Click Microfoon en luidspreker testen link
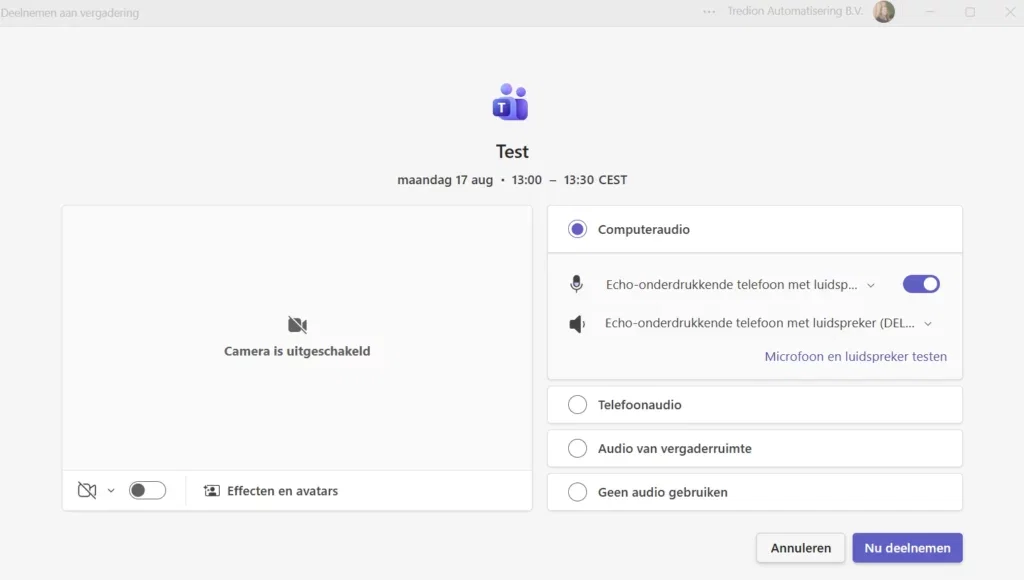Image resolution: width=1024 pixels, height=580 pixels. tap(856, 357)
